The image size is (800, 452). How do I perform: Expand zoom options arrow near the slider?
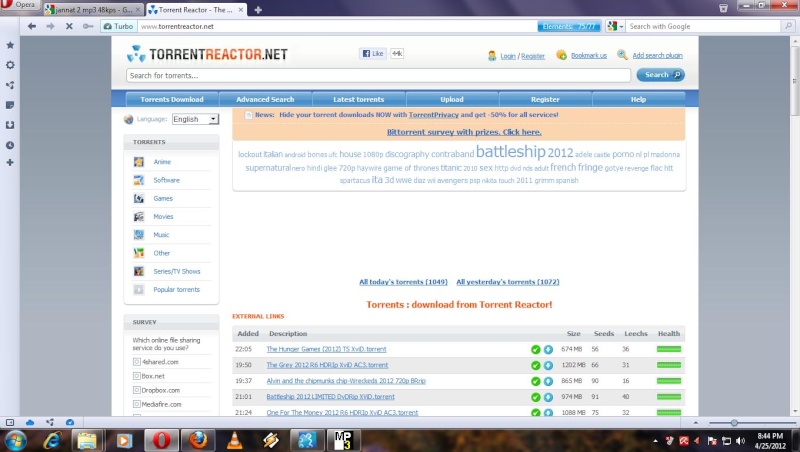[x=695, y=422]
